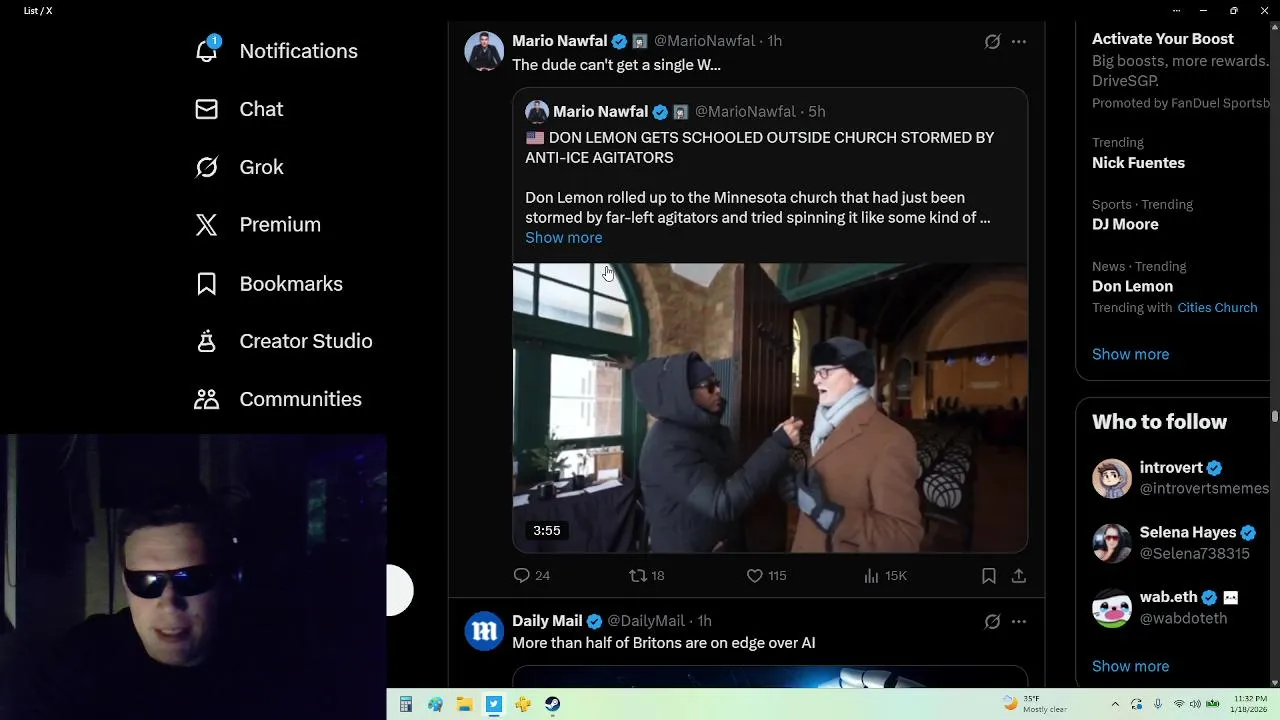Image resolution: width=1280 pixels, height=720 pixels.
Task: Click the Daily Mail post 1h timestamp
Action: [x=704, y=621]
